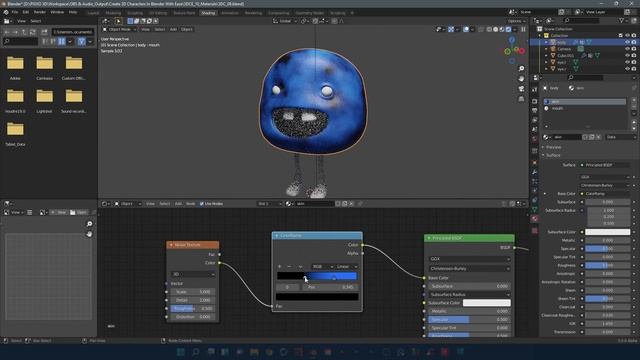Open the ColorRamp RGB color mode dropdown
Viewport: 640px width, 360px height.
point(322,267)
